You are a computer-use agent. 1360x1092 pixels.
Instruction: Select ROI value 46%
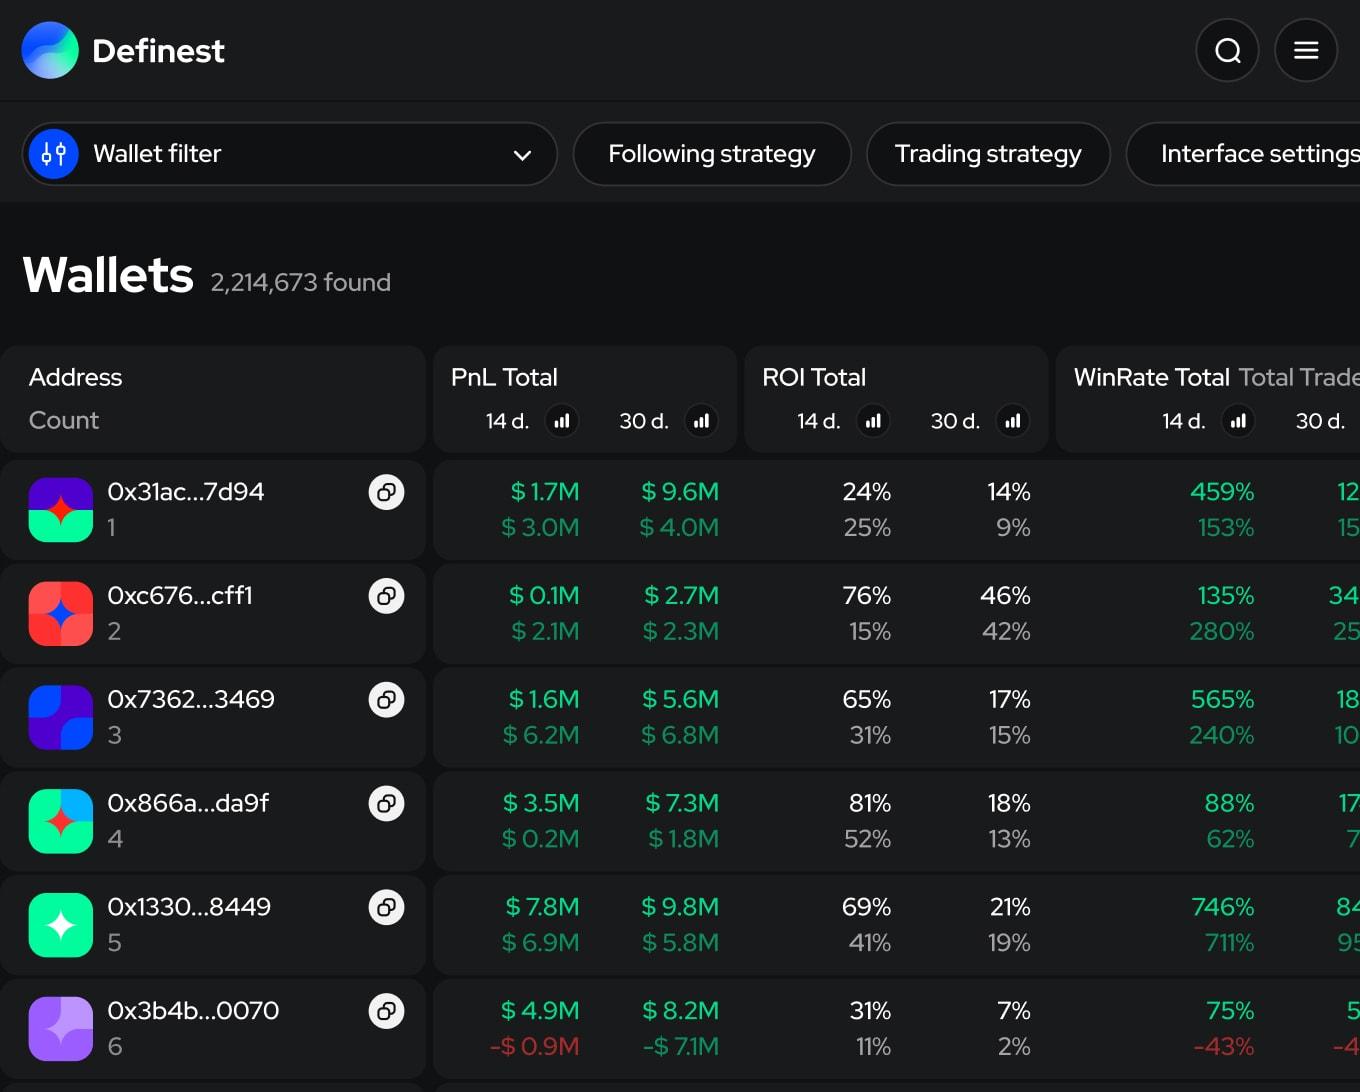1005,596
